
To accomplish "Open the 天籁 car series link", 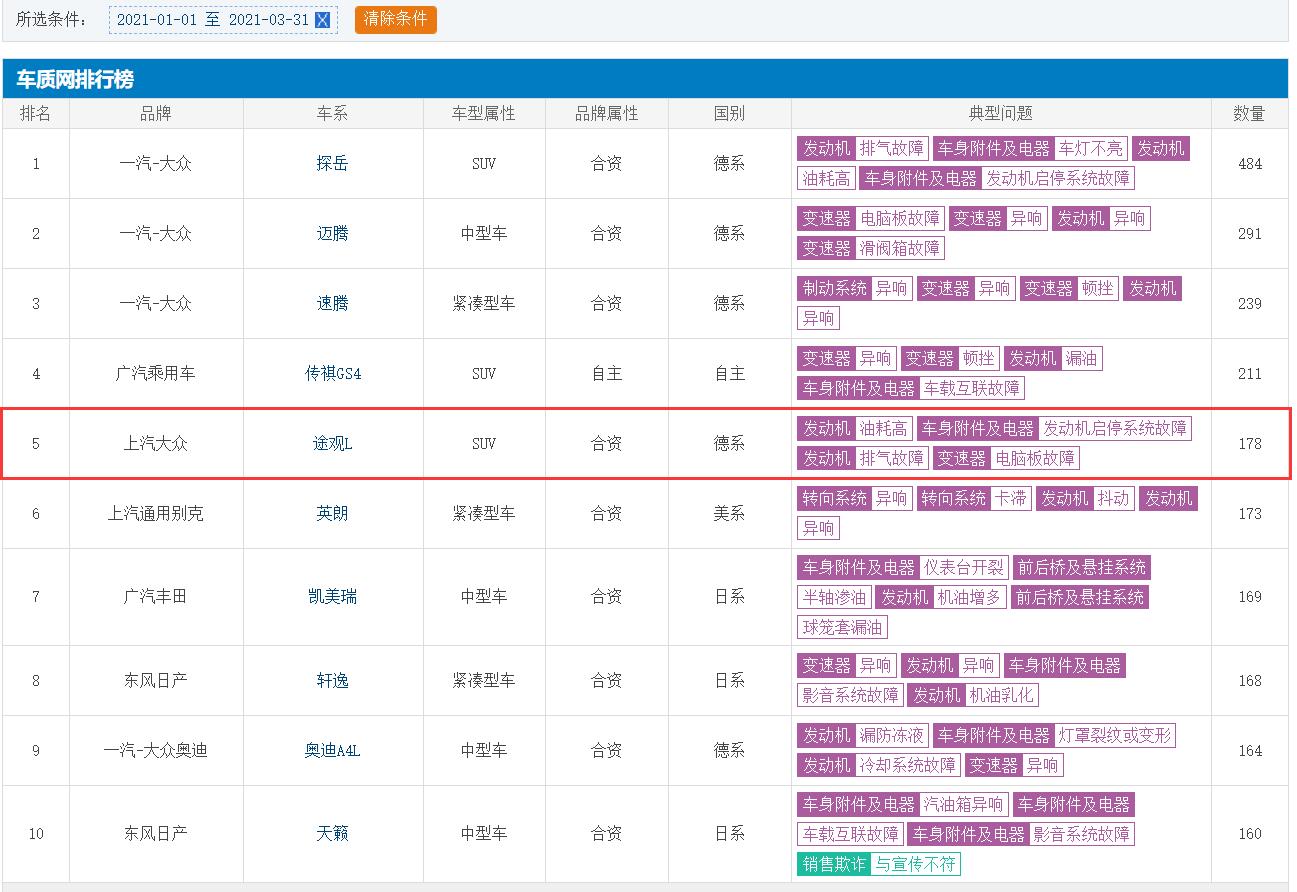I will pyautogui.click(x=332, y=834).
